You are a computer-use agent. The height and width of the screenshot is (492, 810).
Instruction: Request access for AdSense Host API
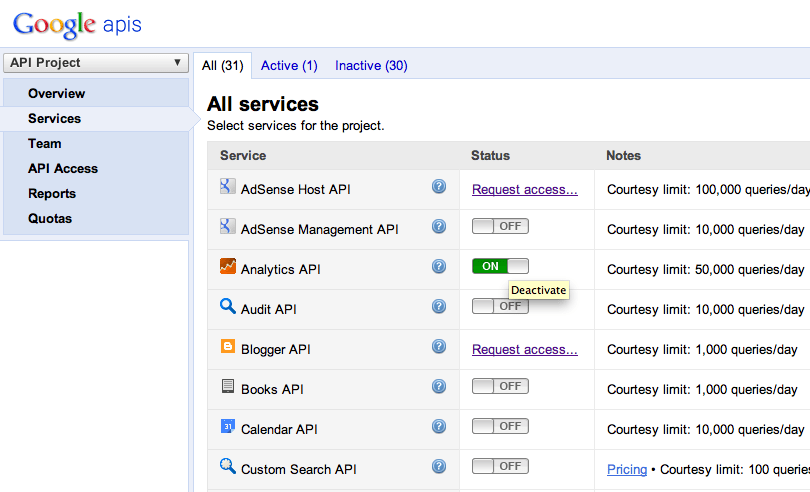(x=525, y=189)
